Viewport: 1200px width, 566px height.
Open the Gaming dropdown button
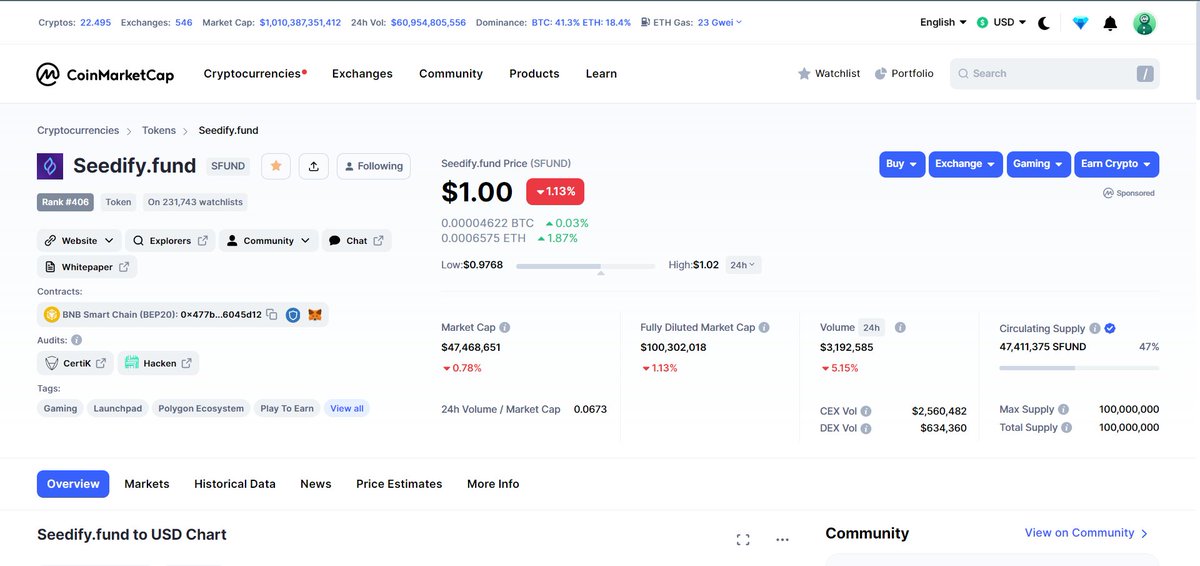click(1038, 164)
